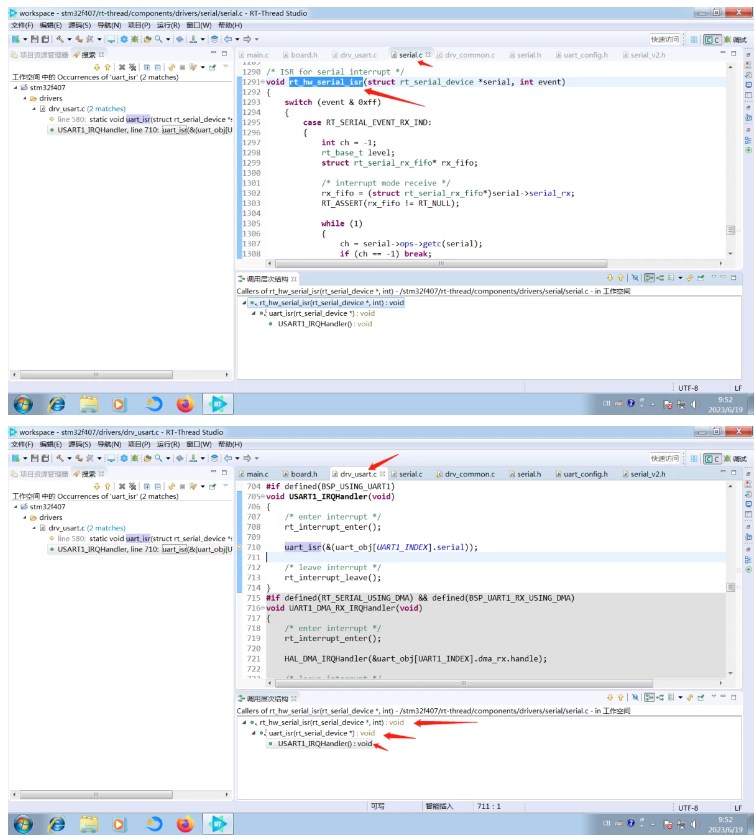Image resolution: width=755 pixels, height=839 pixels.
Task: Click 调试 perspective button in drv_usart.c-titled window
Action: click(736, 459)
